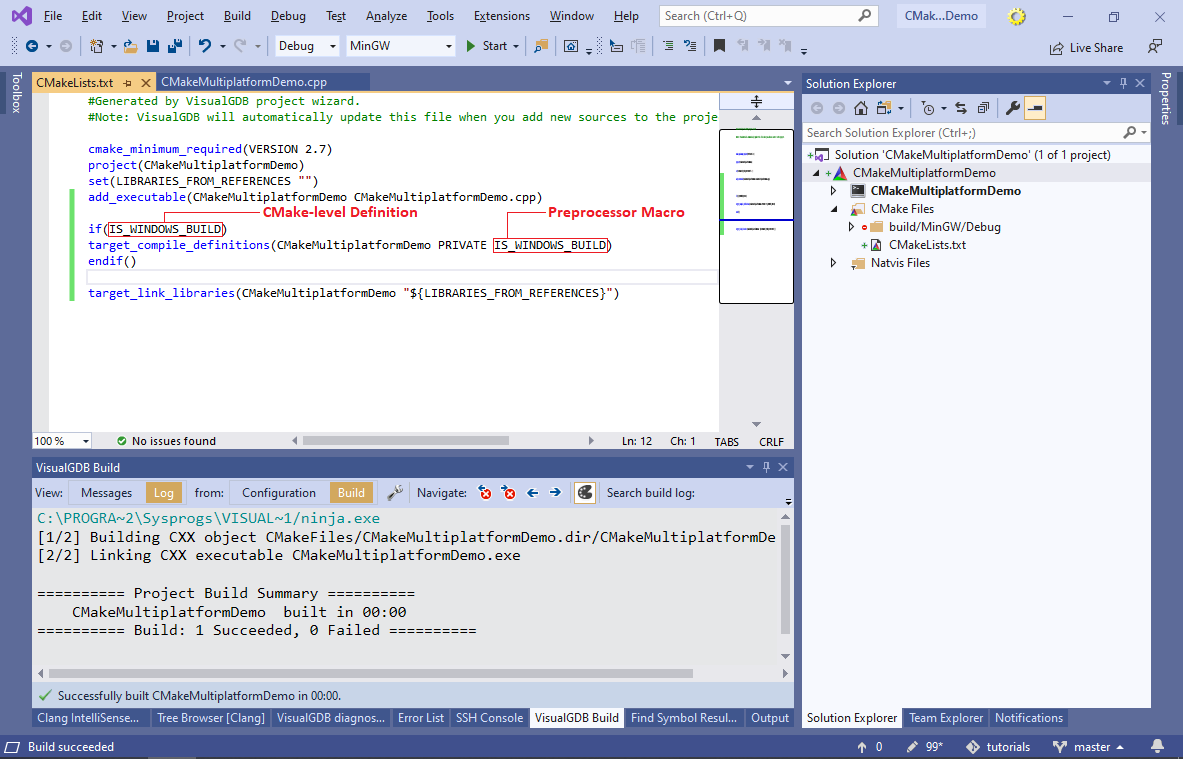The width and height of the screenshot is (1183, 759).
Task: Jump to the previous error in build log
Action: point(485,492)
